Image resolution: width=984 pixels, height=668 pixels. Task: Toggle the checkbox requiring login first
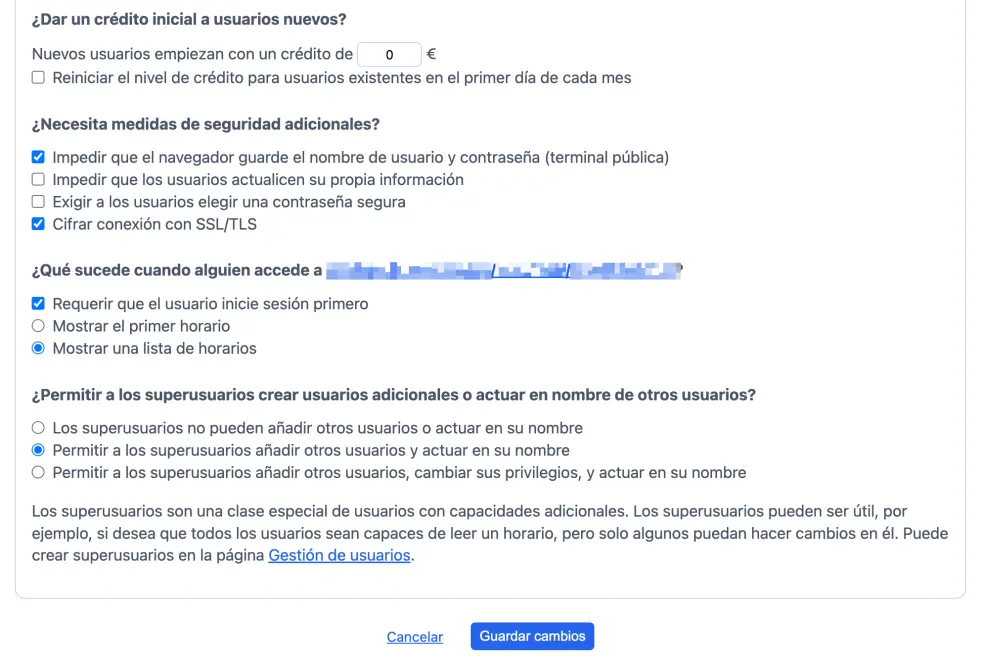pos(38,303)
